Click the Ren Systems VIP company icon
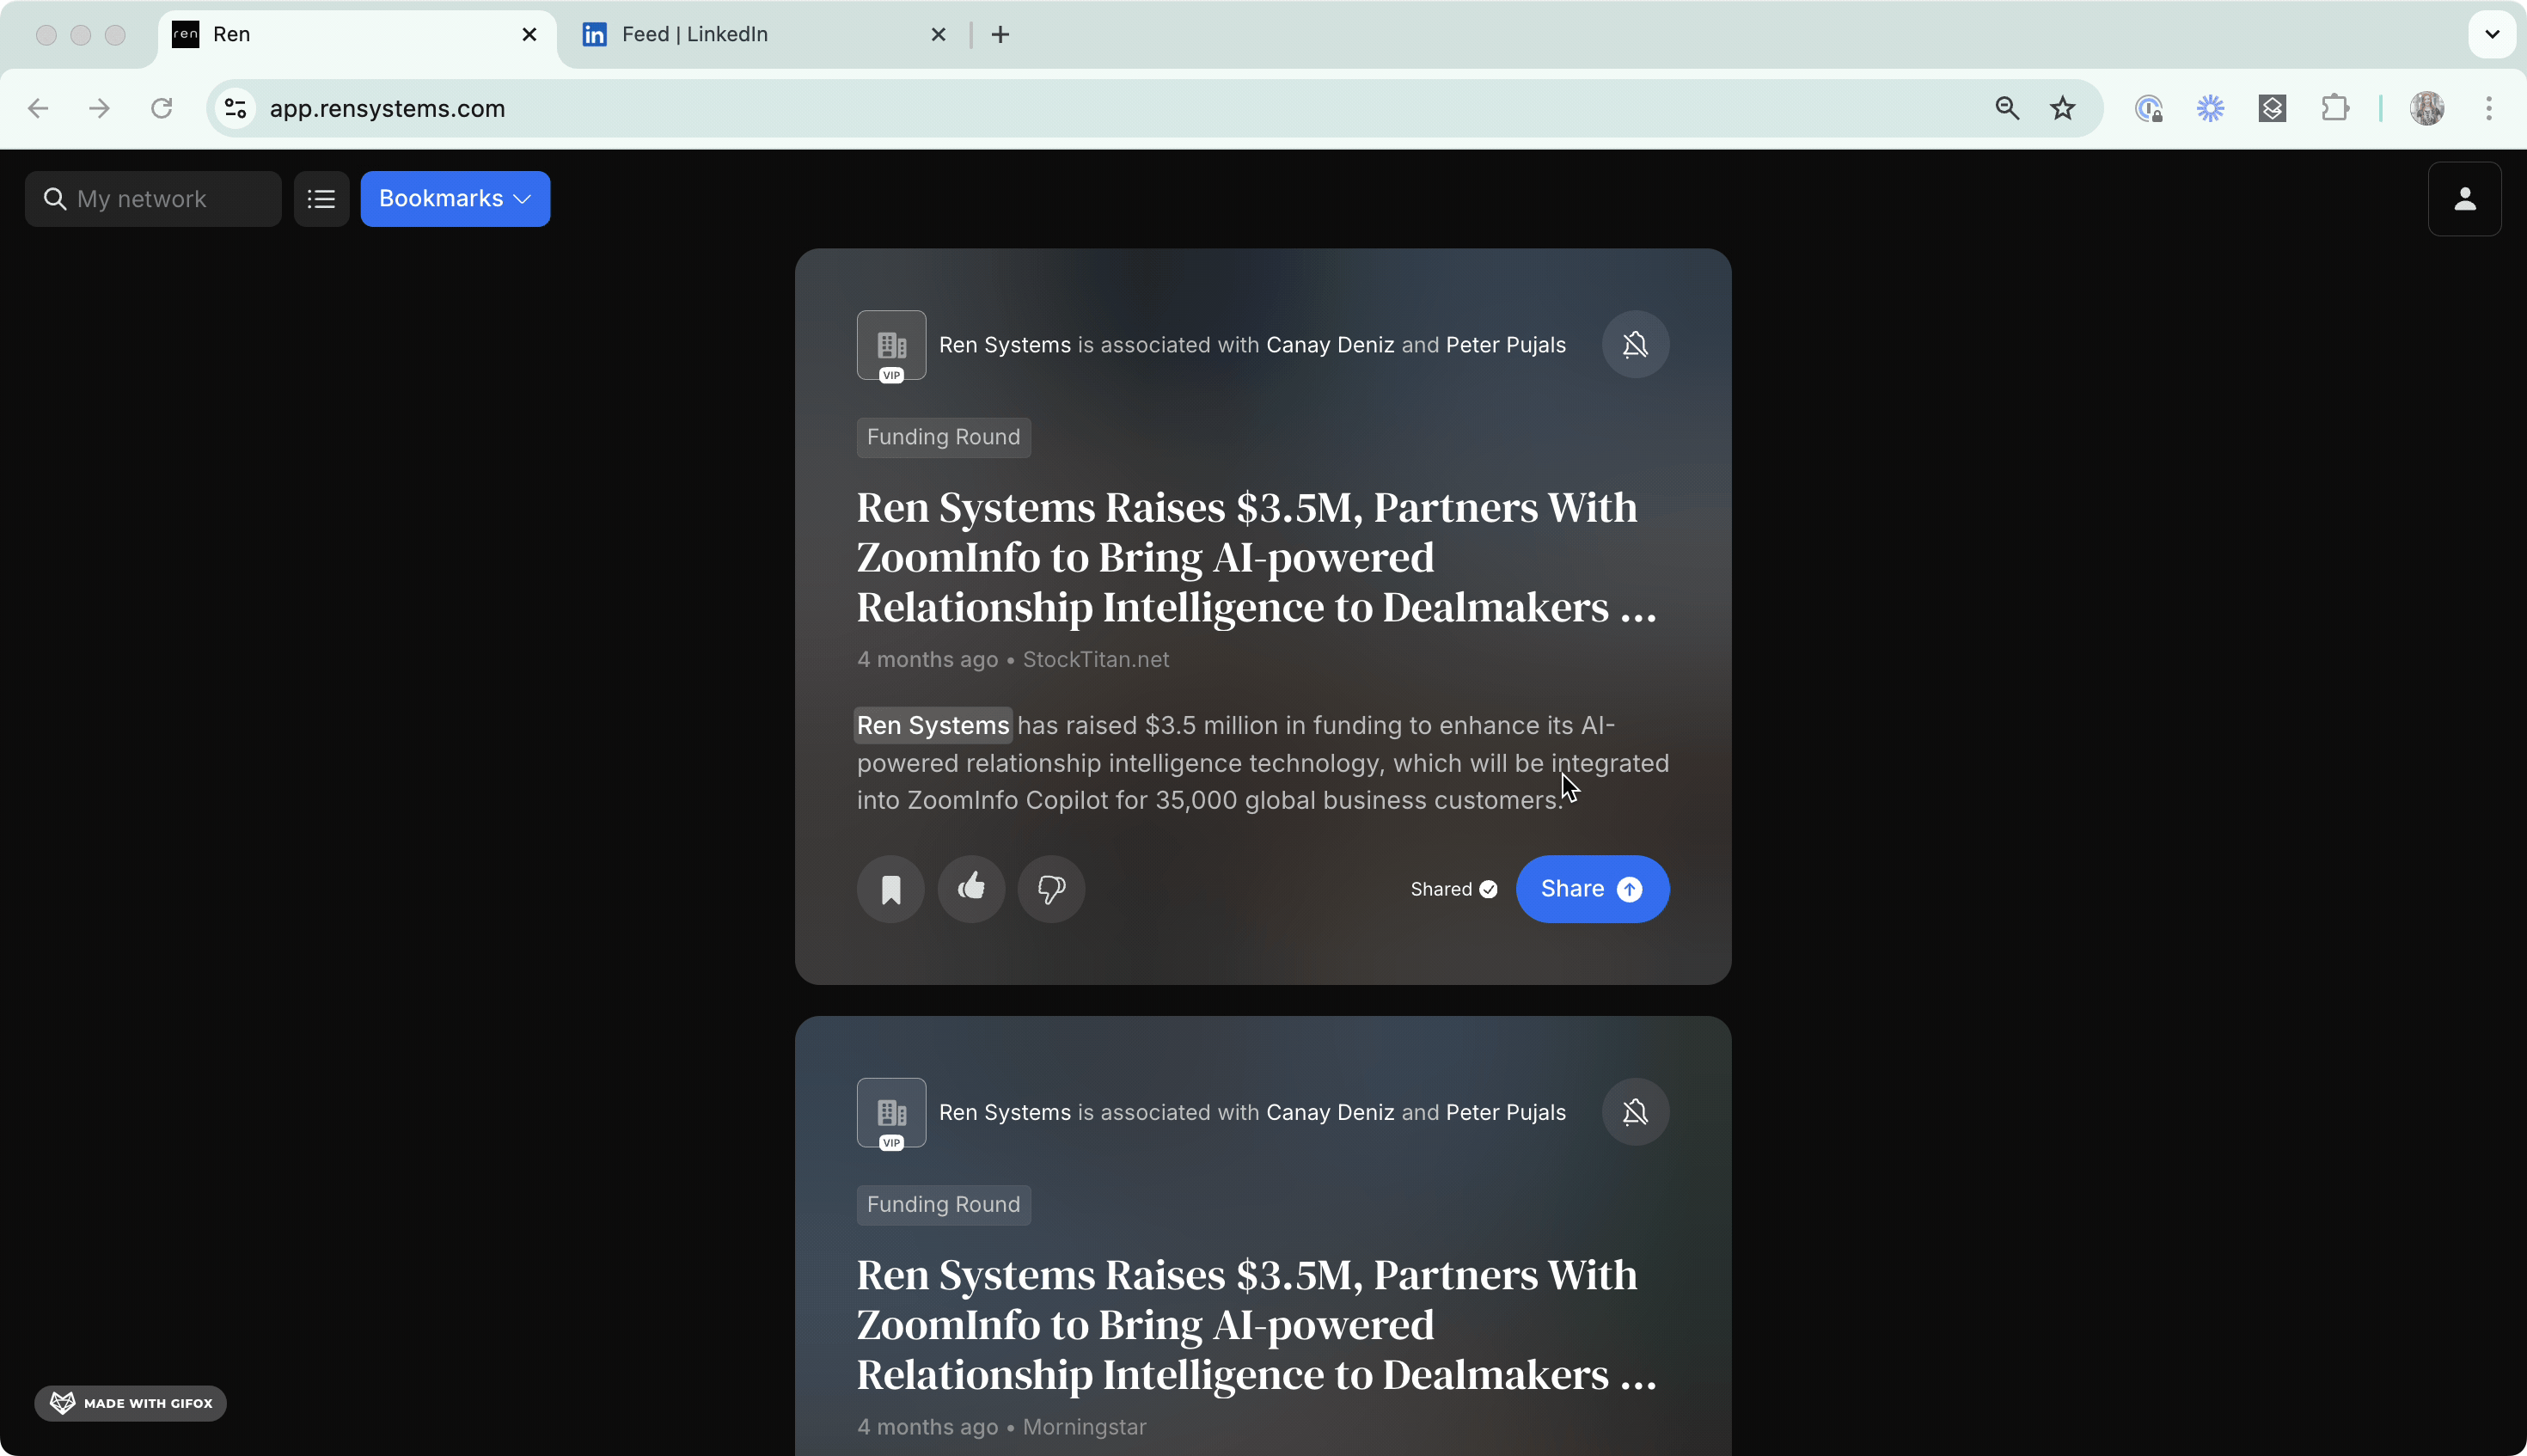This screenshot has height=1456, width=2527. (891, 345)
